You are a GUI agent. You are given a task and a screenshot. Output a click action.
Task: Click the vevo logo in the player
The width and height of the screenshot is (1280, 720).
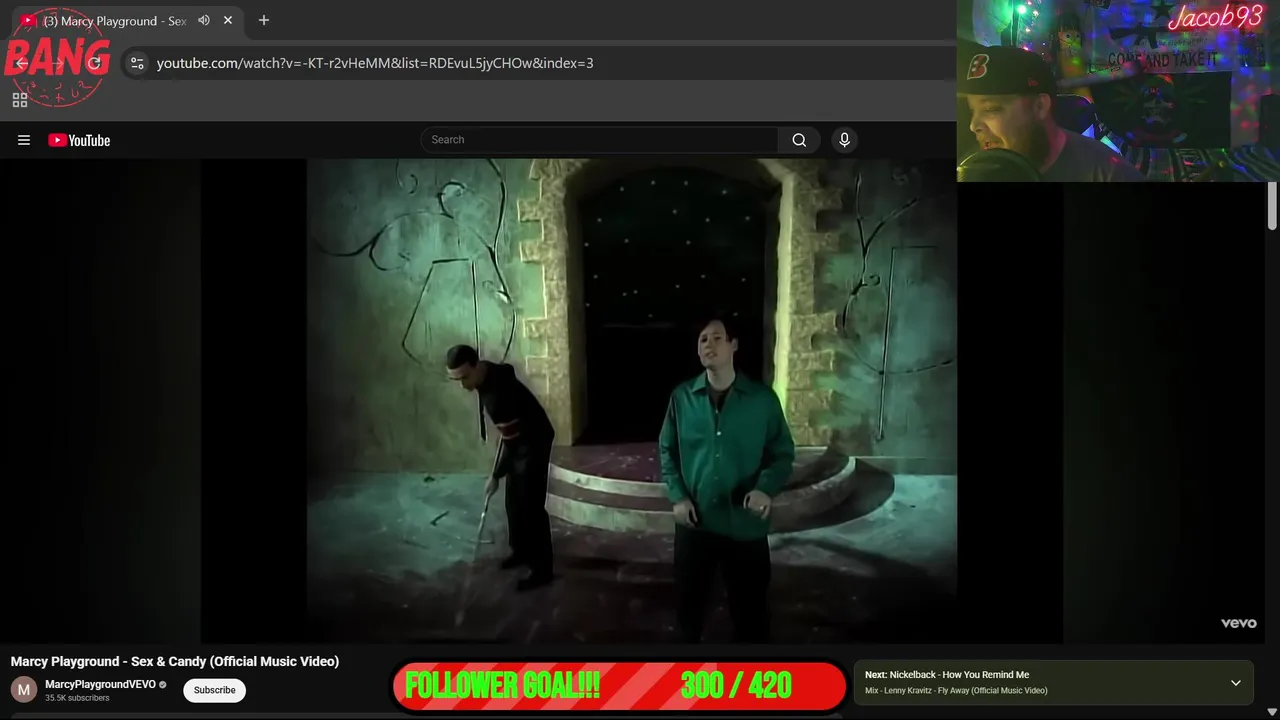1238,623
